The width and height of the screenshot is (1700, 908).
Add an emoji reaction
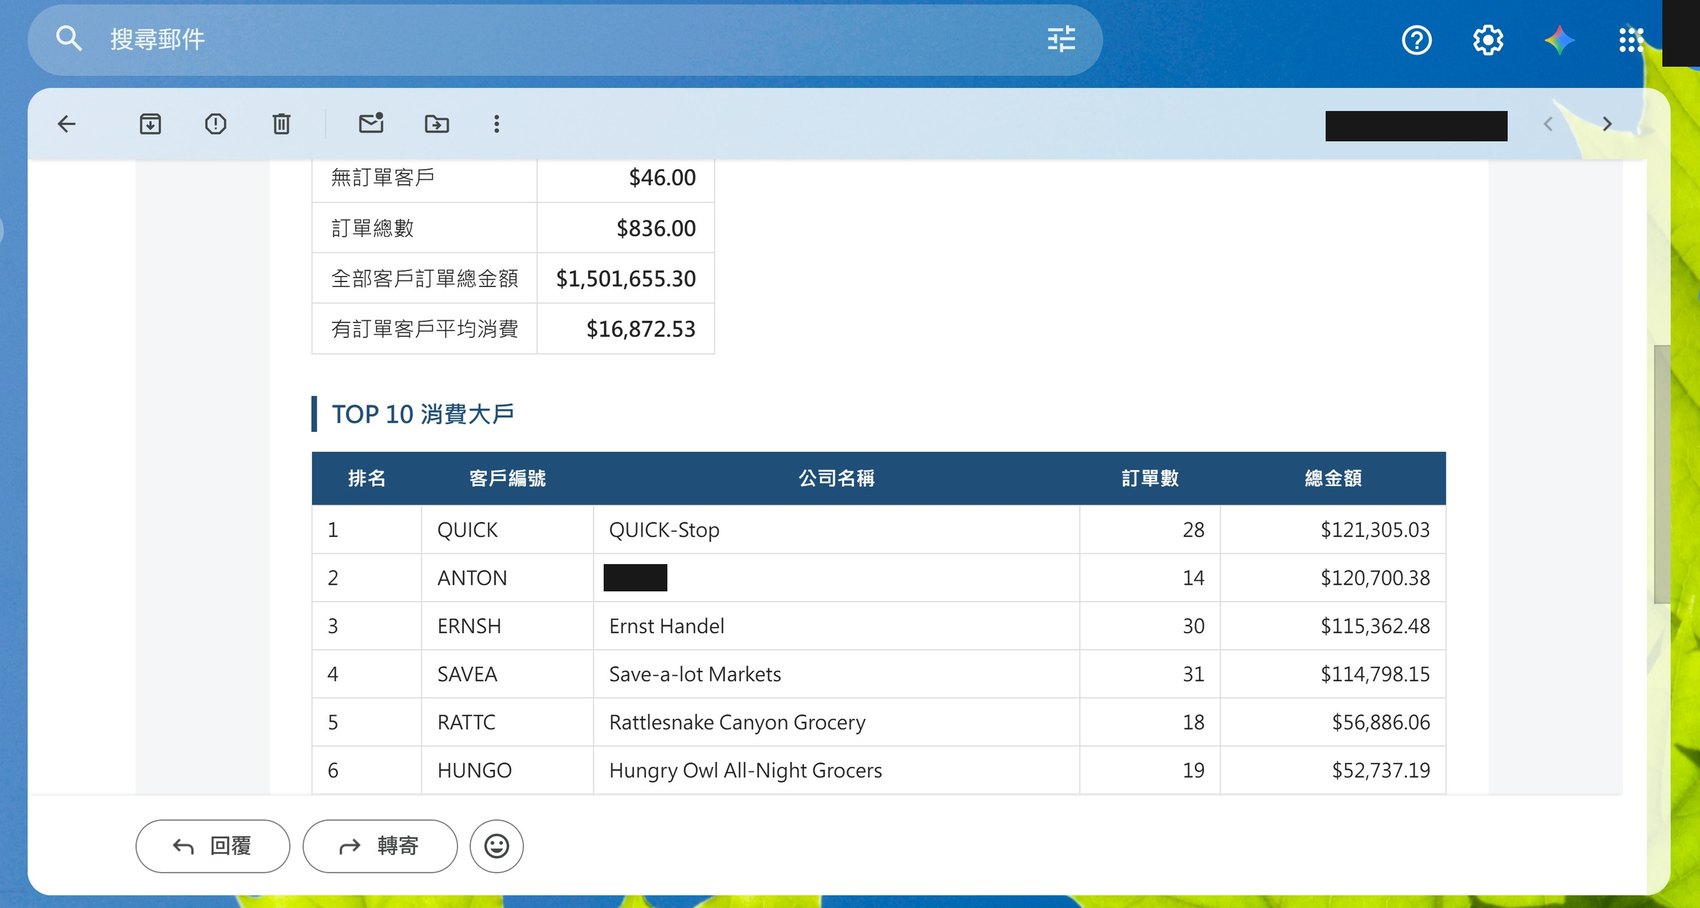click(x=497, y=846)
